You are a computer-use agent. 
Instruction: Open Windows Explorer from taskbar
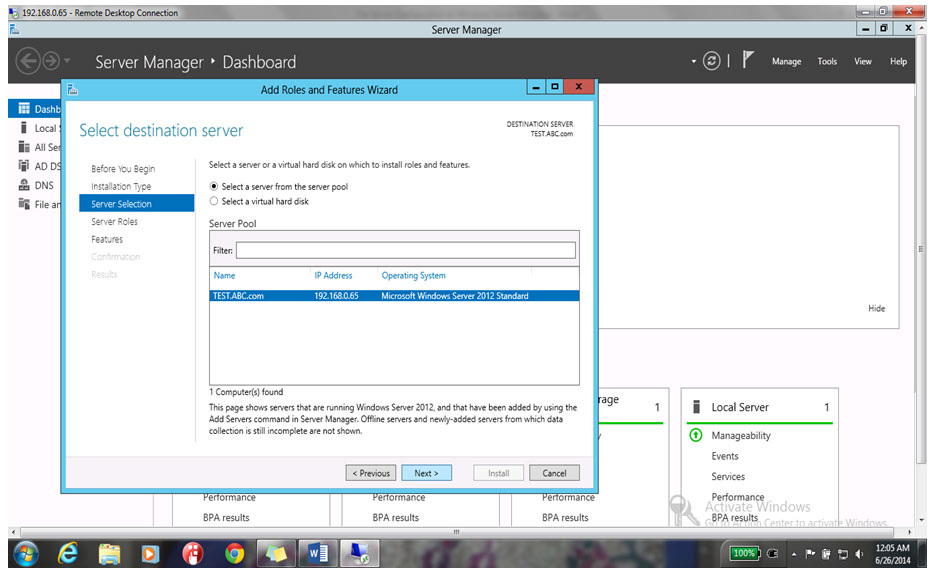tap(109, 555)
